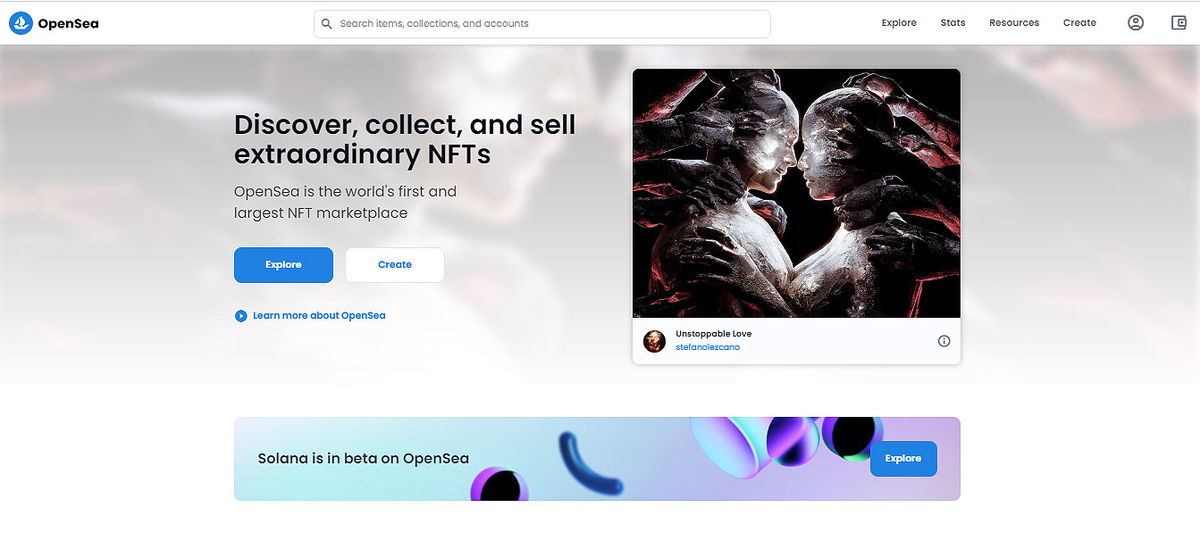This screenshot has width=1200, height=541.
Task: Click the Solana is in beta on OpenSea text
Action: coord(364,459)
